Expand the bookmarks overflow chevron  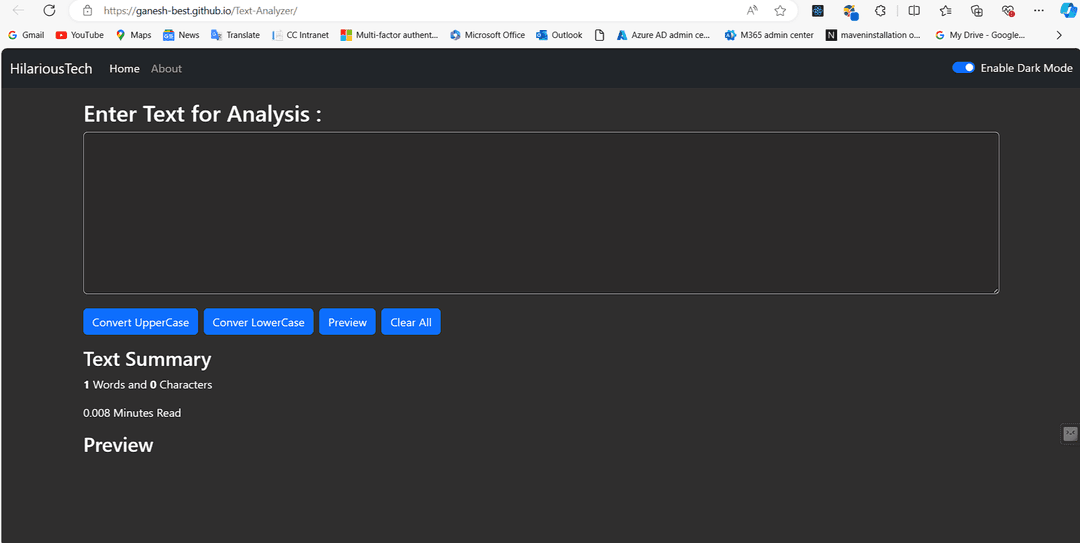point(1059,35)
